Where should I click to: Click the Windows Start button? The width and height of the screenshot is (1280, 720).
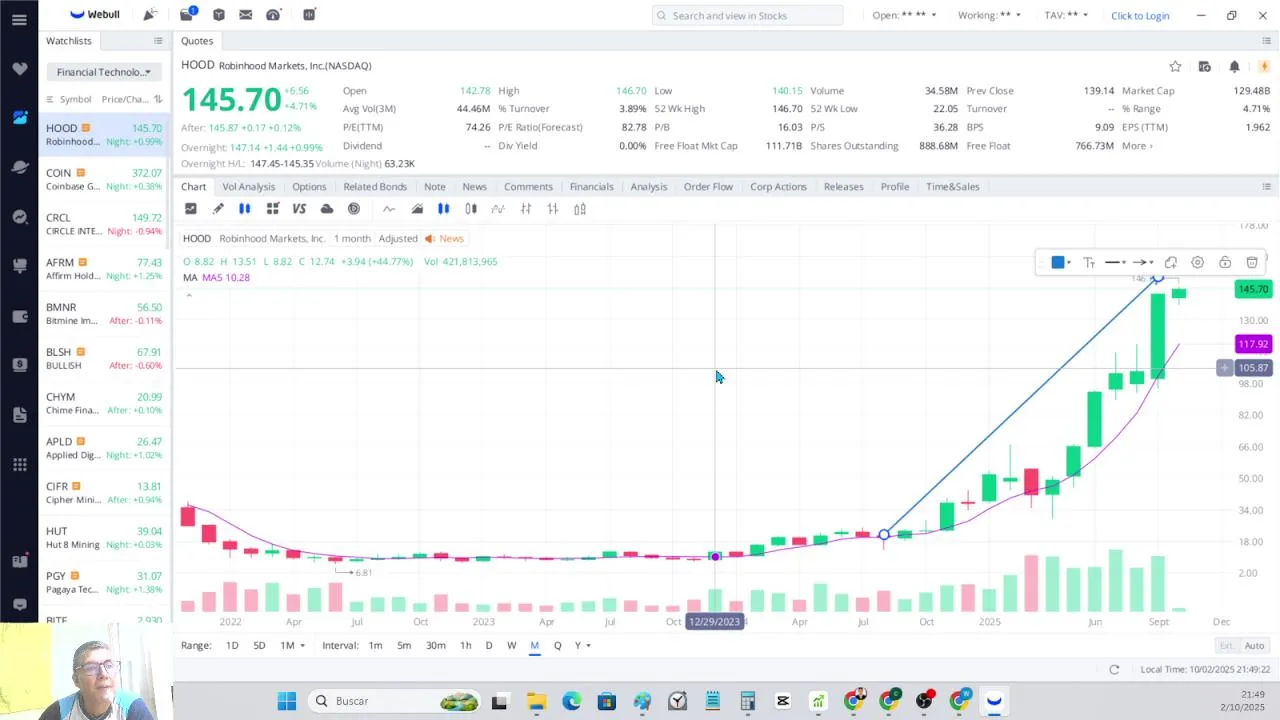pos(287,701)
